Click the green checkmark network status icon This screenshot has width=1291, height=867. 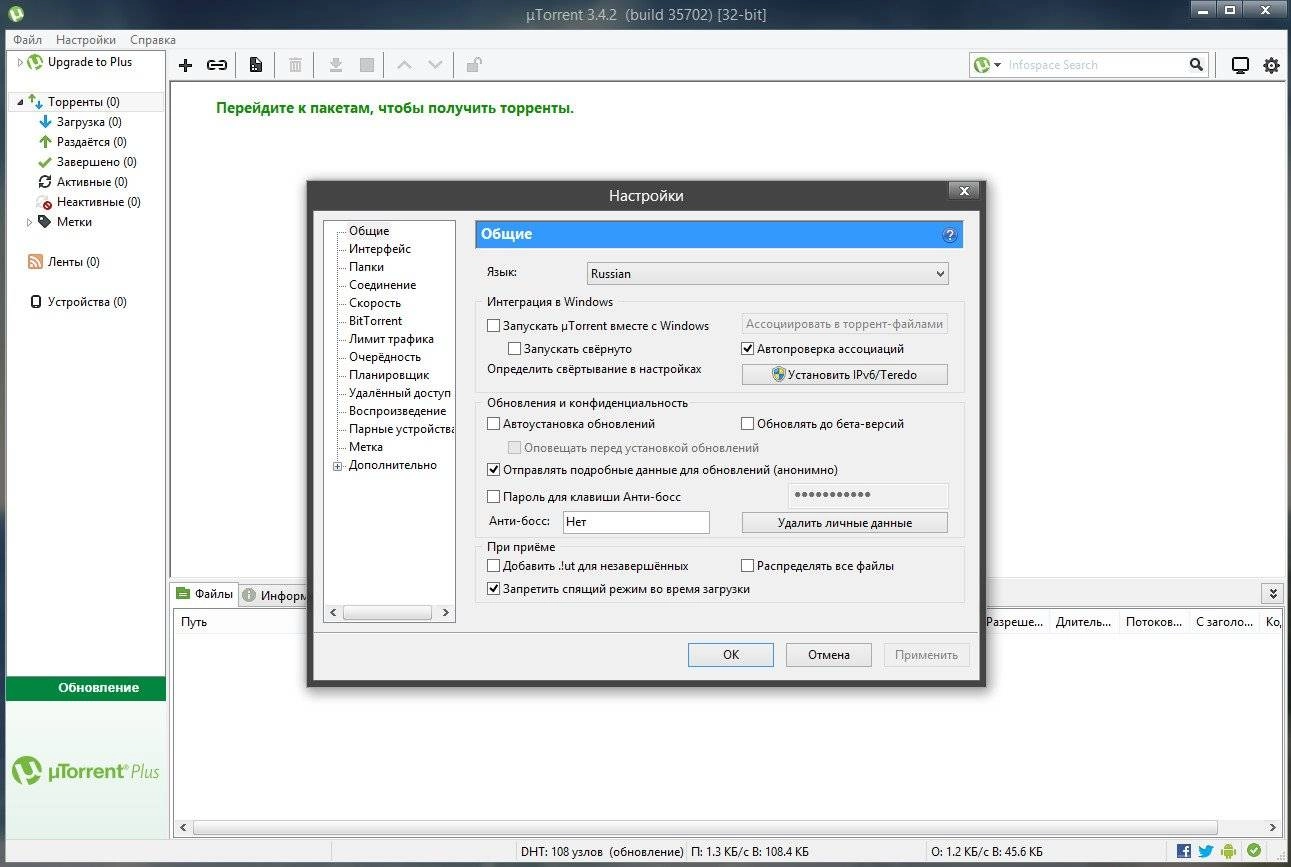coord(1254,851)
